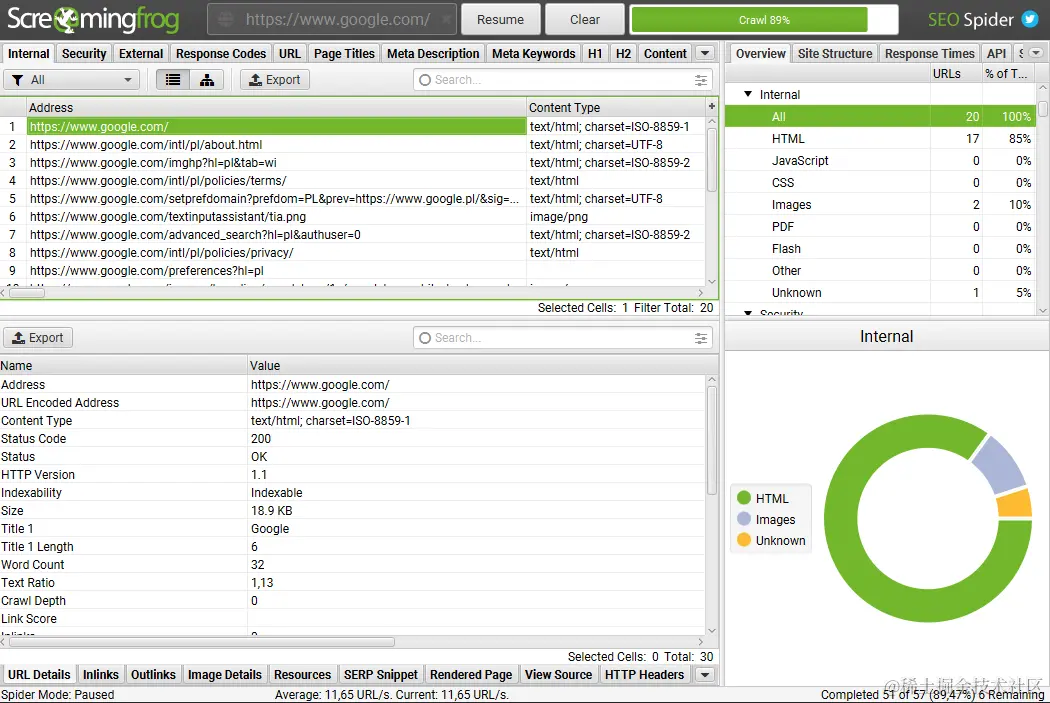
Task: Open the Inlinks bottom tab
Action: 100,674
